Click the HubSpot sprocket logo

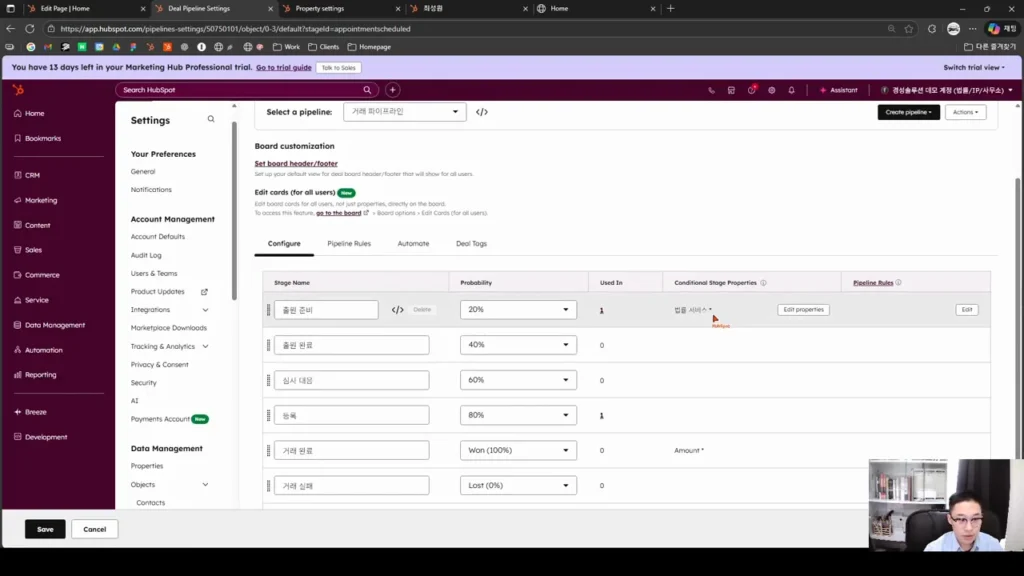click(18, 90)
